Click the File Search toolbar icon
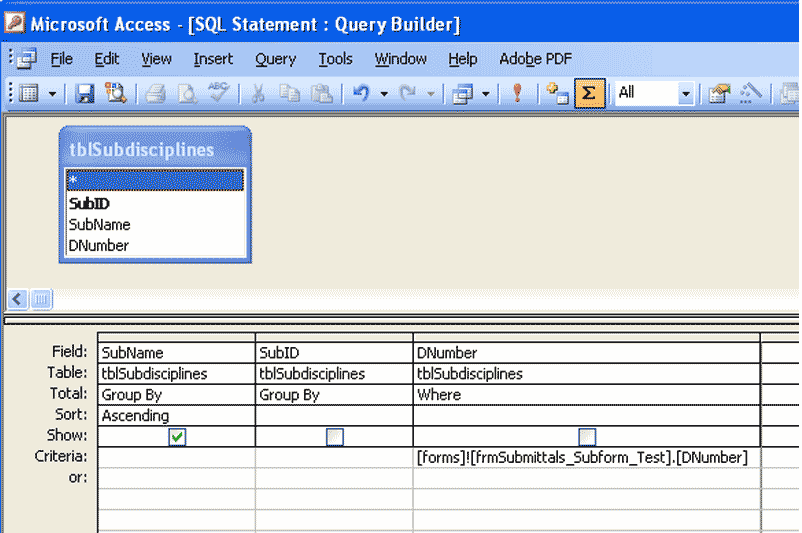Viewport: 802px width, 533px height. (x=116, y=93)
